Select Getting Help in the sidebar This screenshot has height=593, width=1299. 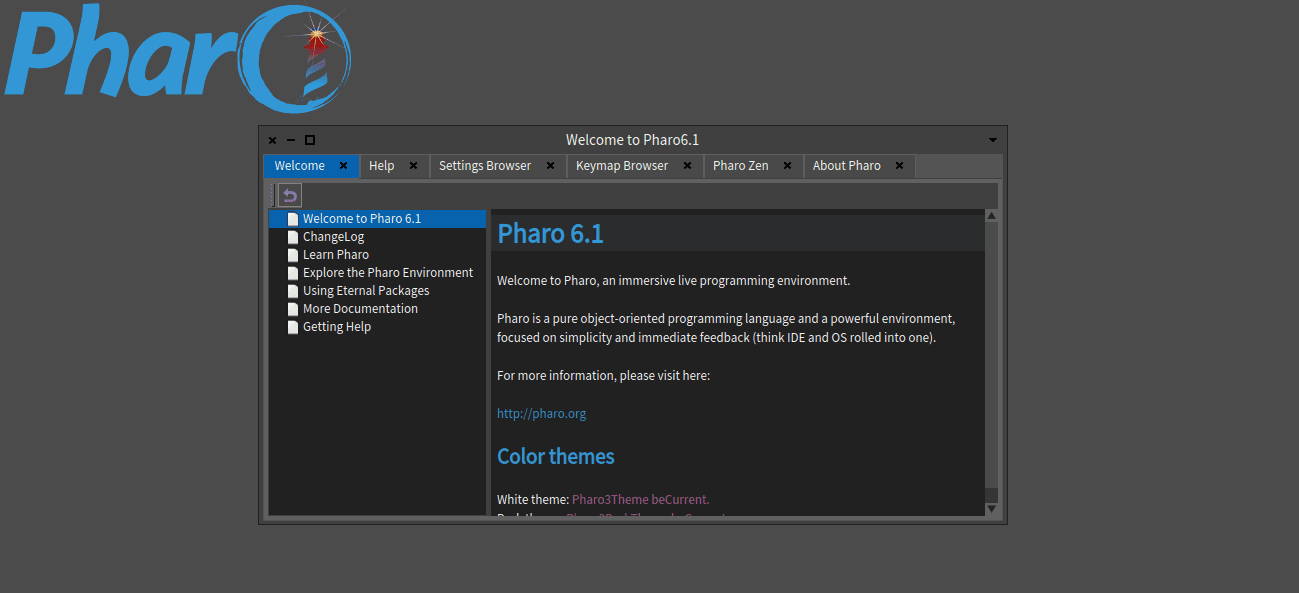tap(336, 326)
